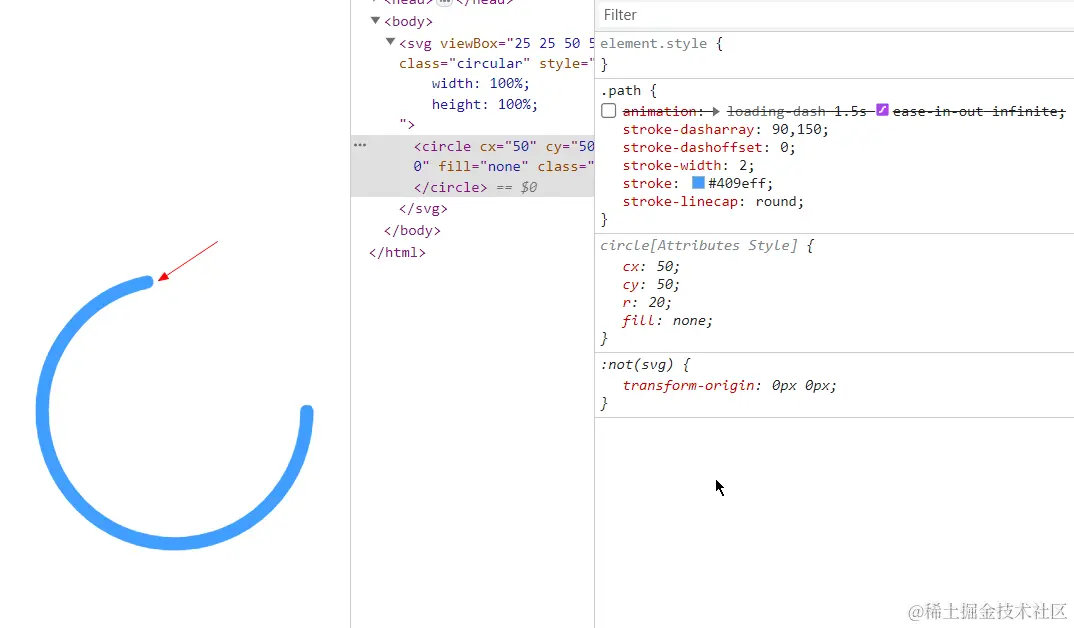
Task: Click the cy: 50 attribute style
Action: click(x=651, y=284)
